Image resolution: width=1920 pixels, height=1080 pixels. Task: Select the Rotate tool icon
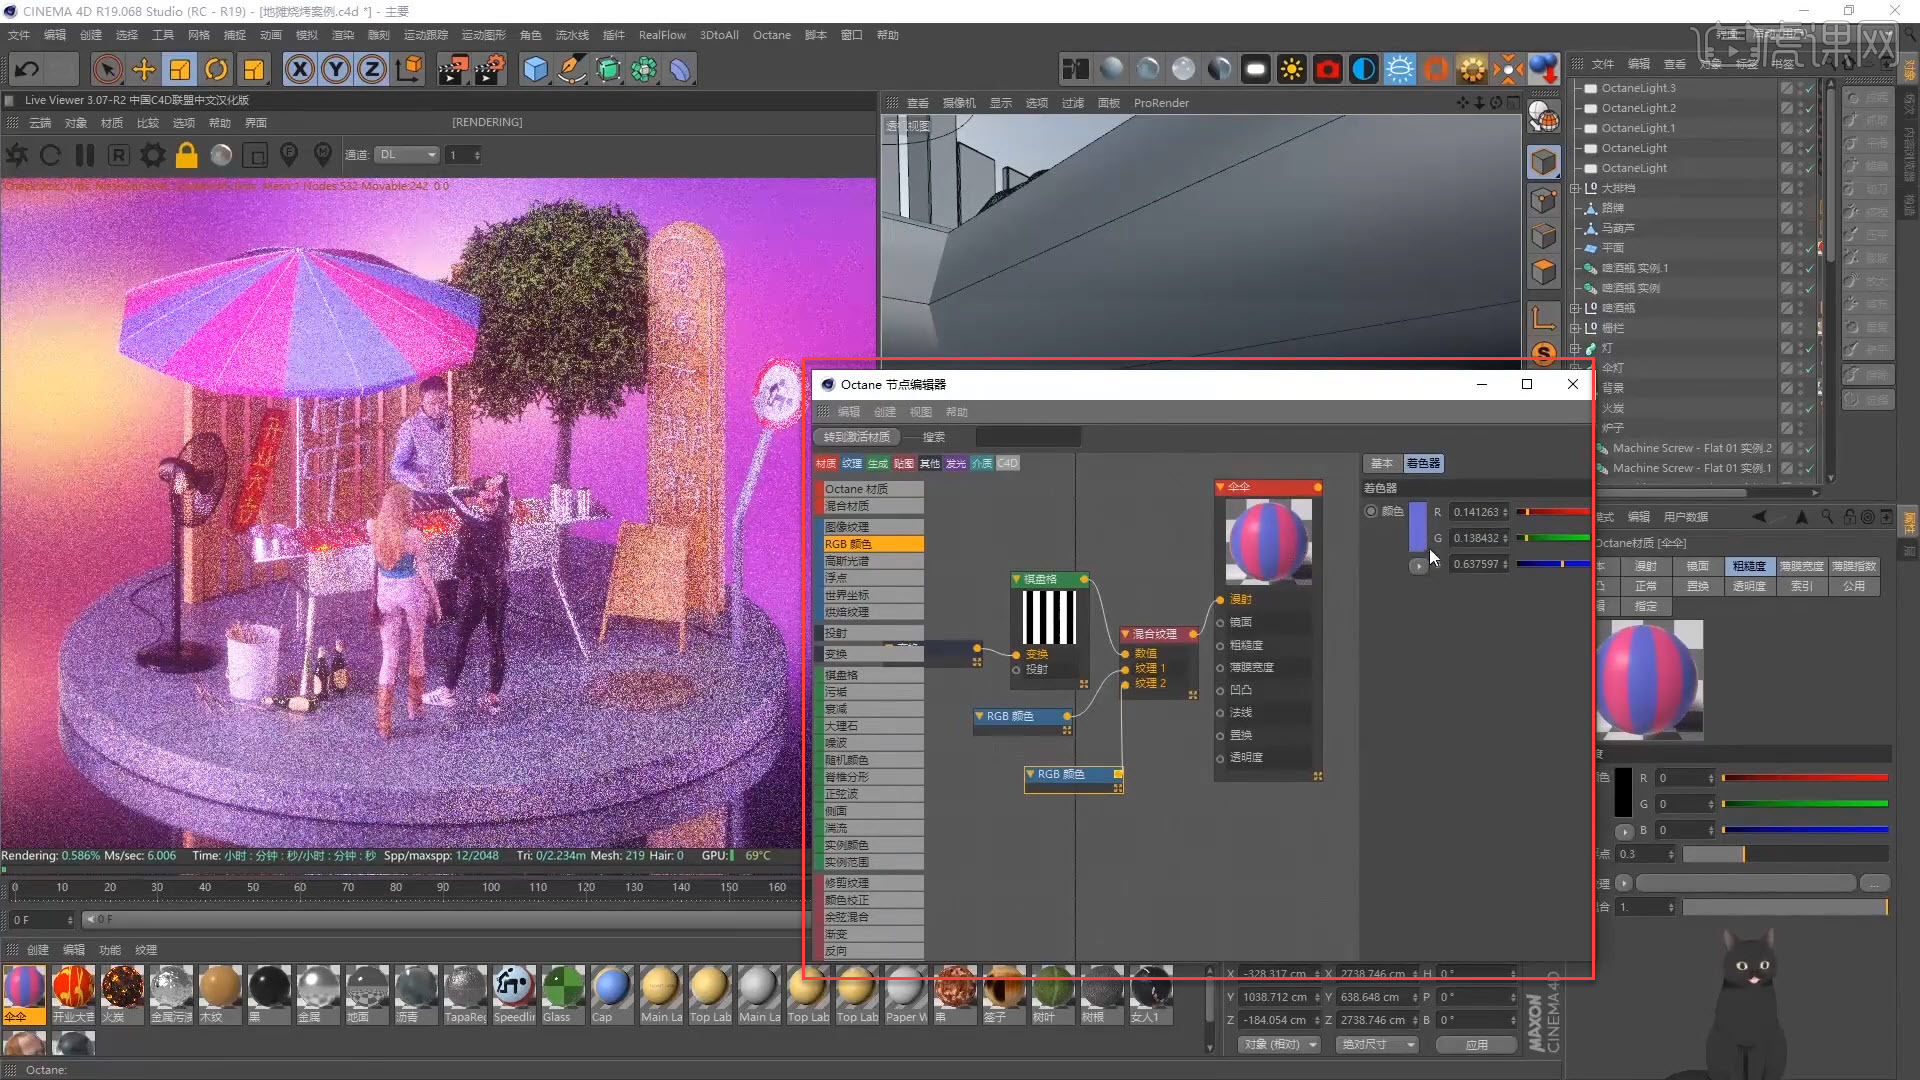coord(216,69)
